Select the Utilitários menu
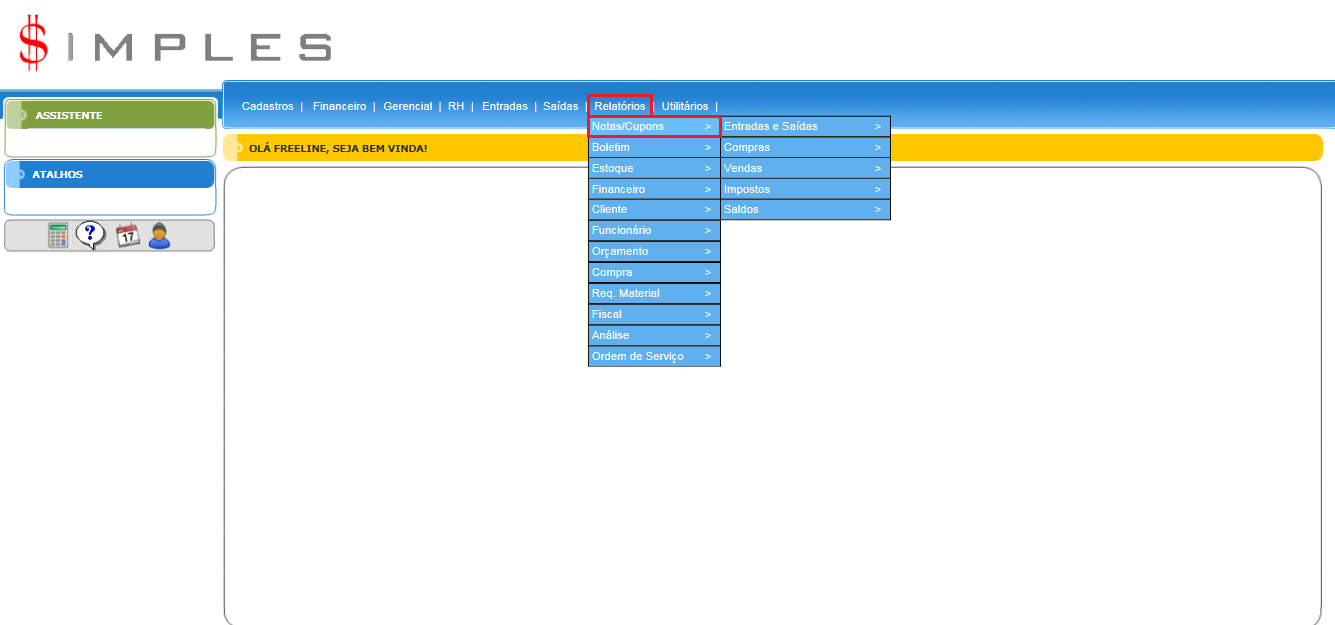Screen dimensions: 1335x625 (x=684, y=106)
